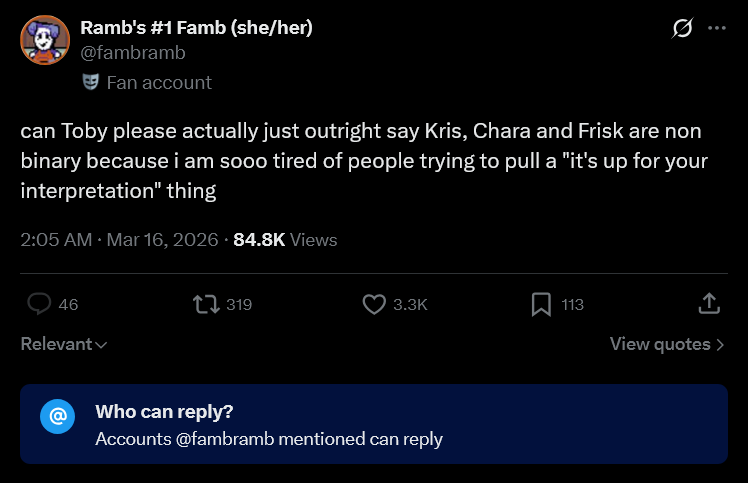Click the reply speech bubble icon
Screen dimensions: 748x483
39,304
